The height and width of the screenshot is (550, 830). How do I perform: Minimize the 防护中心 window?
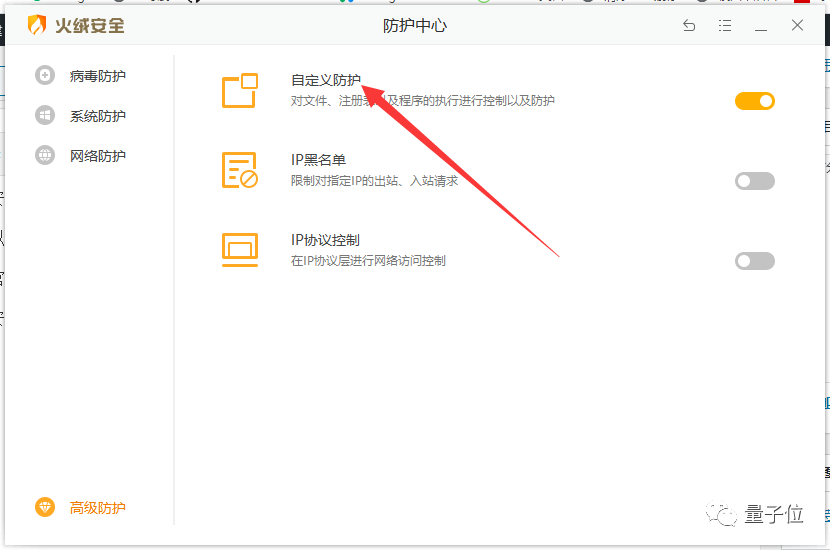(761, 29)
